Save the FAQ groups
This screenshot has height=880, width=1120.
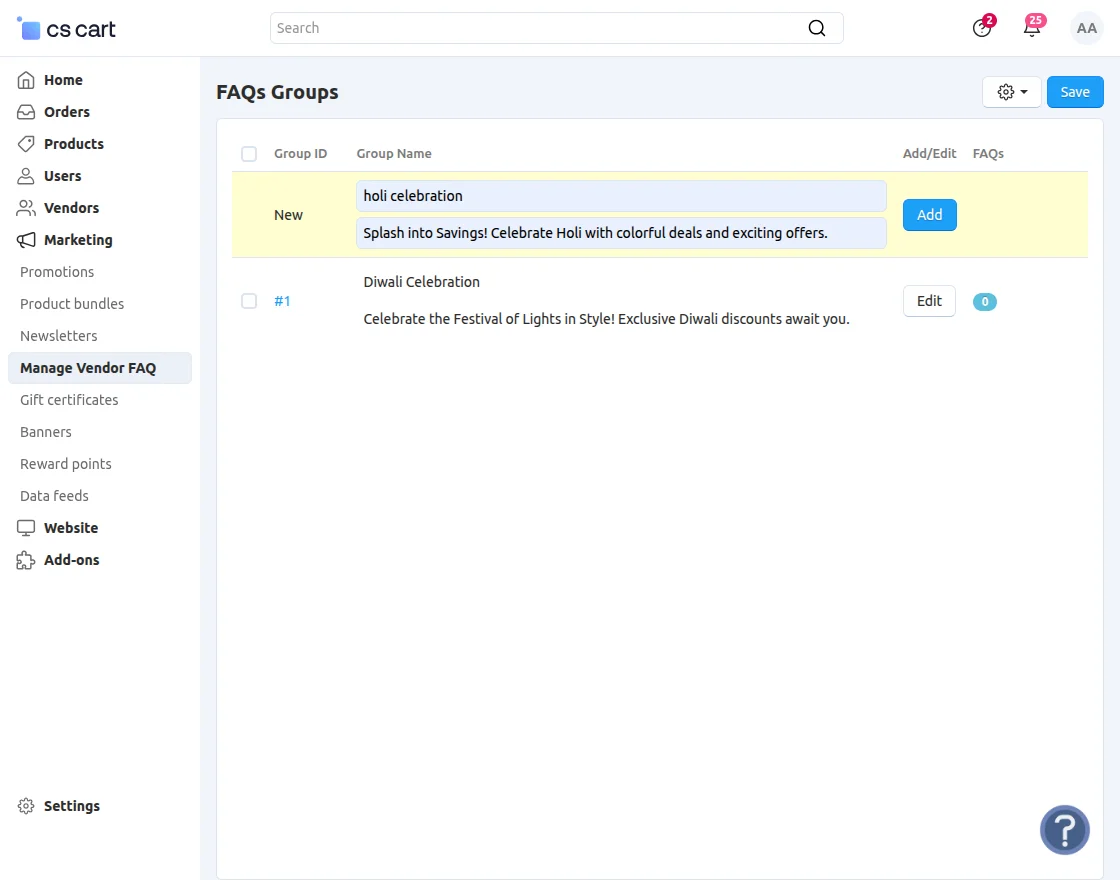tap(1075, 92)
